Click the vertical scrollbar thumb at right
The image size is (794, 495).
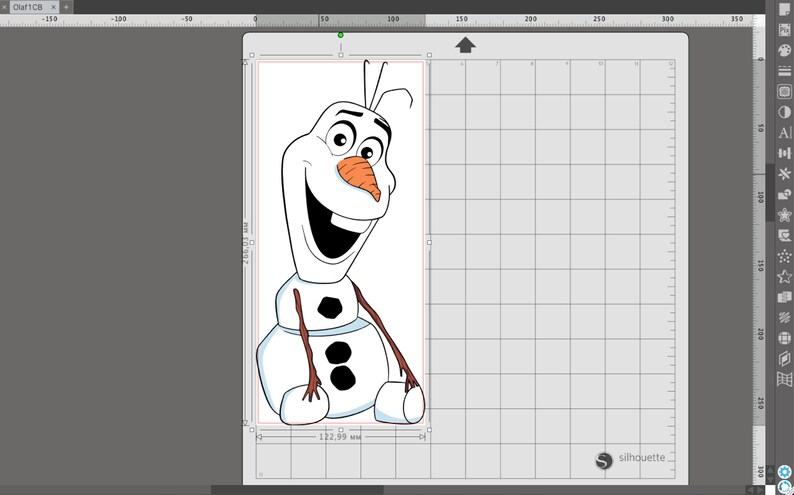[x=770, y=192]
